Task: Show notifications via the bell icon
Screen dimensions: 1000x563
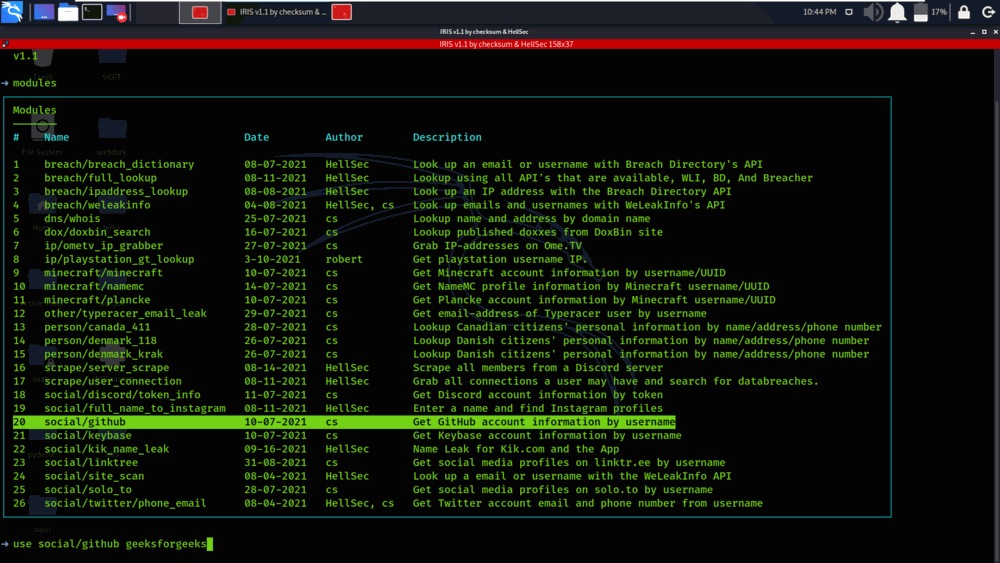Action: pyautogui.click(x=897, y=12)
